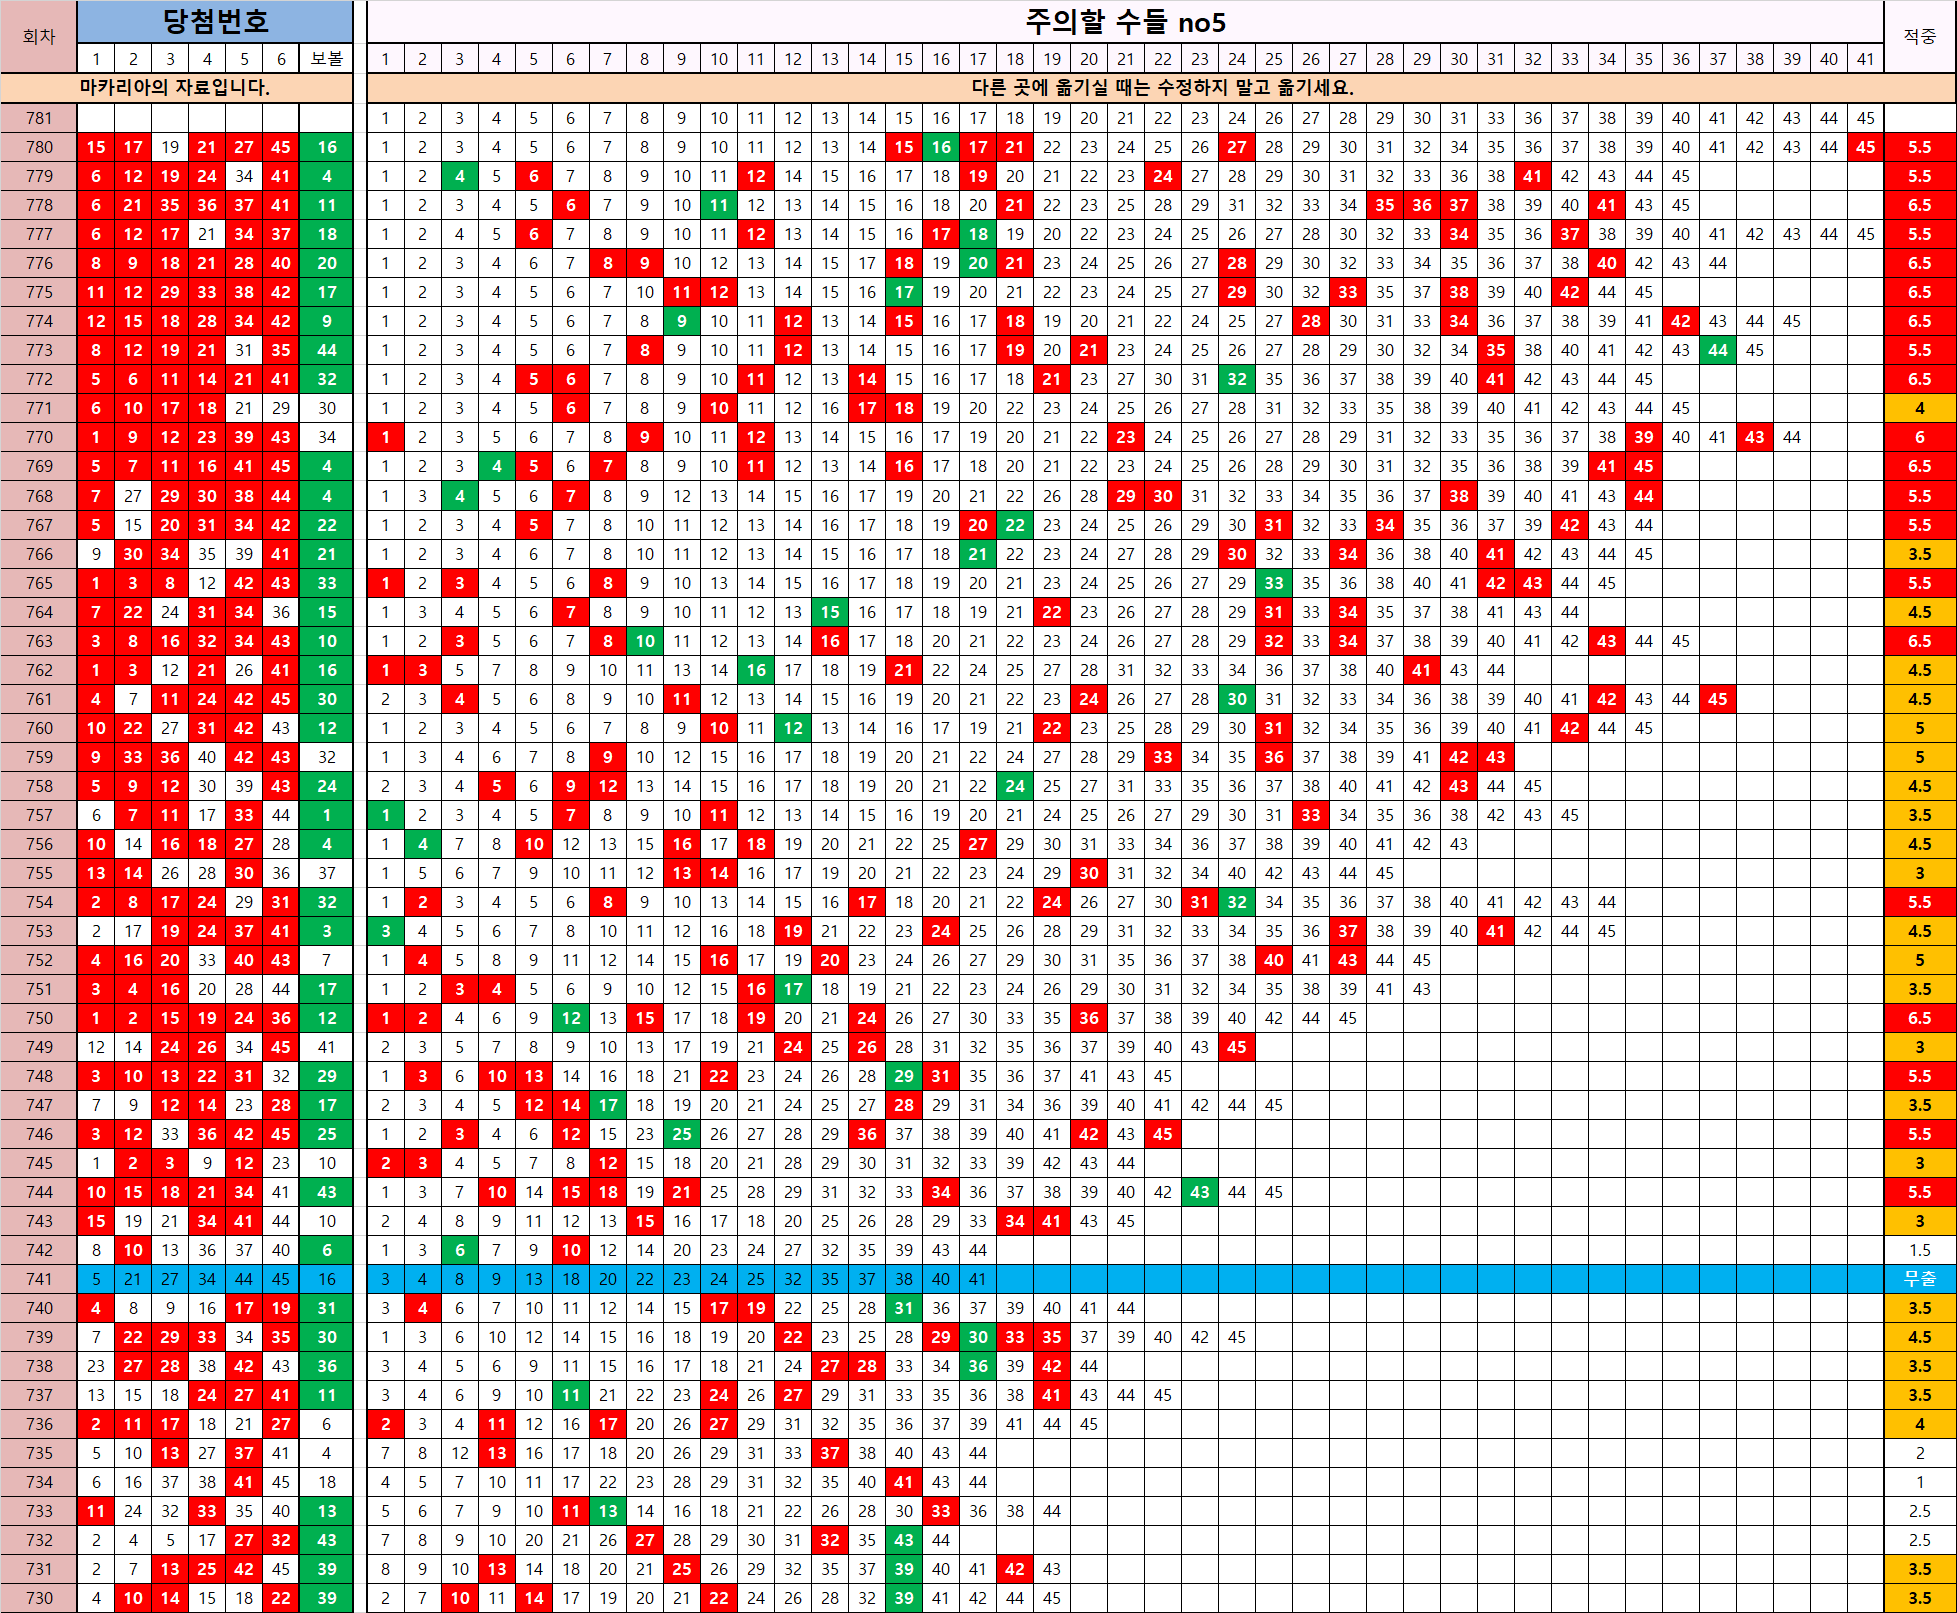Select the 회차 header cell
Image resolution: width=1957 pixels, height=1613 pixels.
39,37
